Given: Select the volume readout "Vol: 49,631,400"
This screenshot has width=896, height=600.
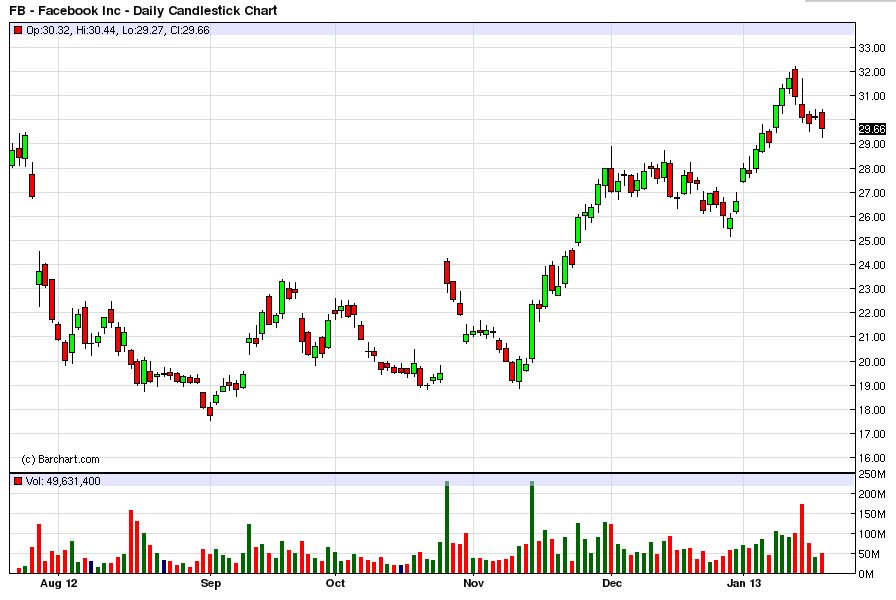Looking at the screenshot, I should [63, 481].
